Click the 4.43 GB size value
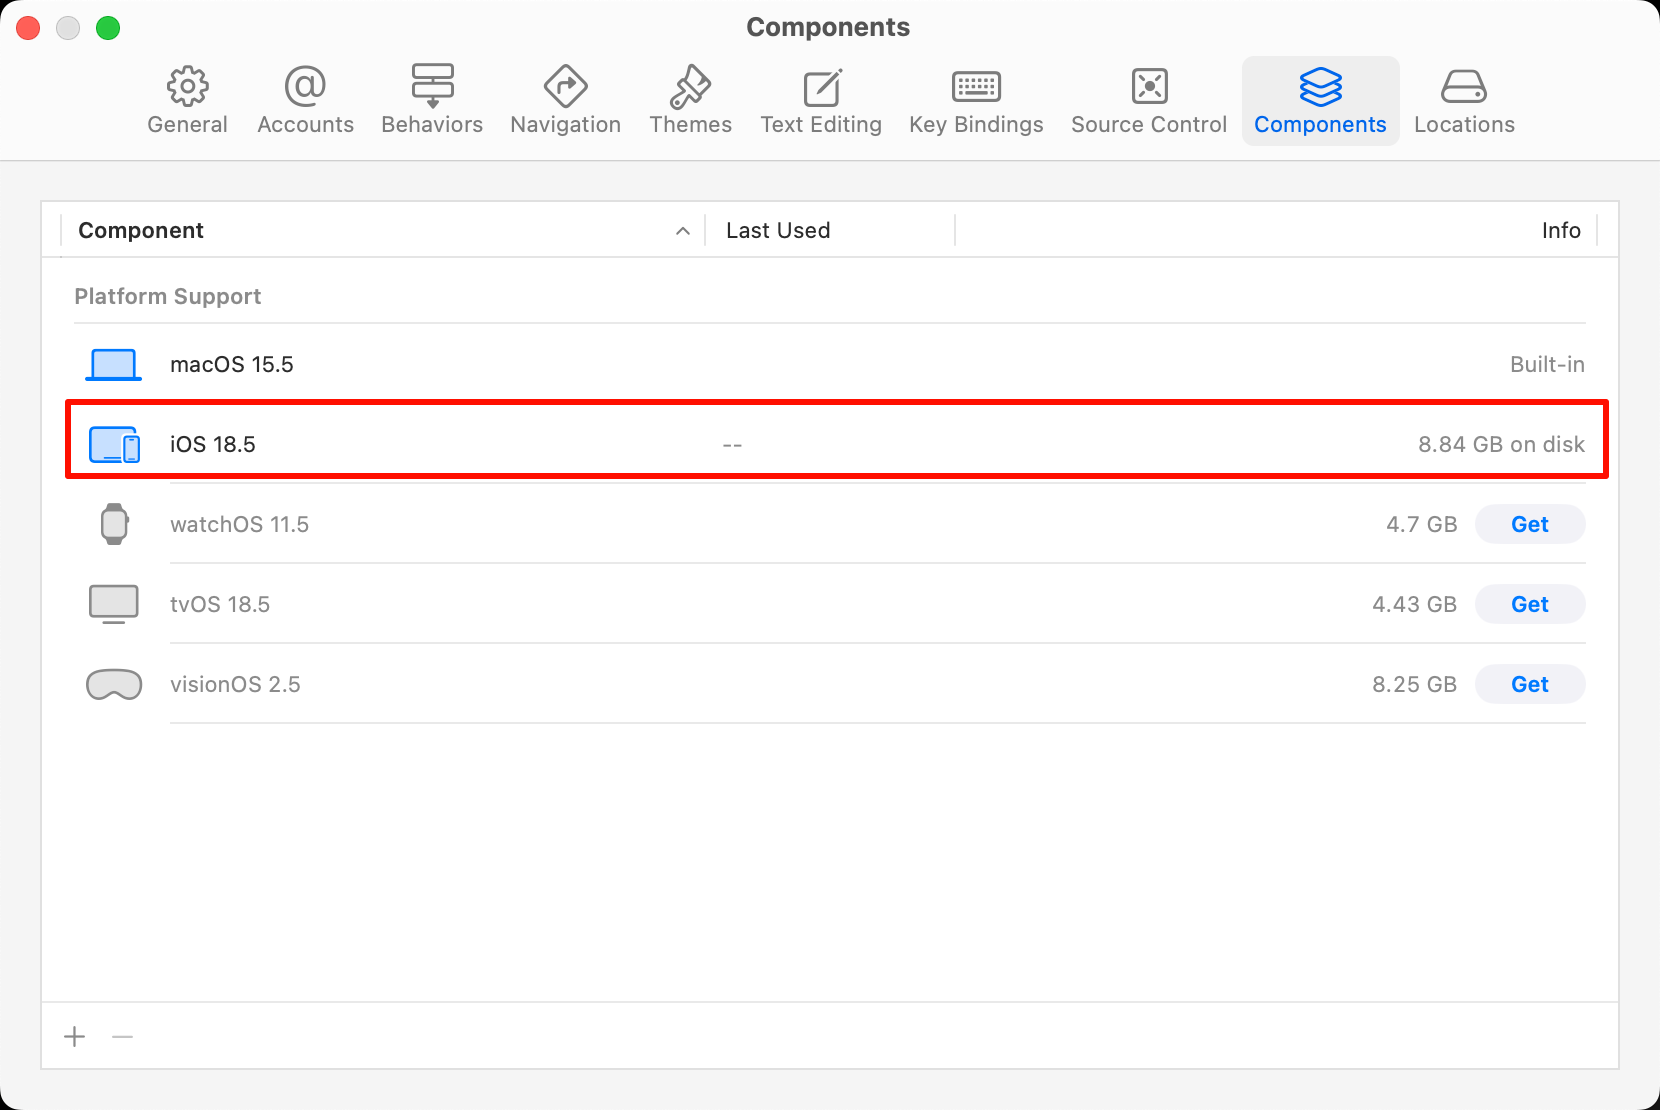Viewport: 1660px width, 1110px height. 1414,605
